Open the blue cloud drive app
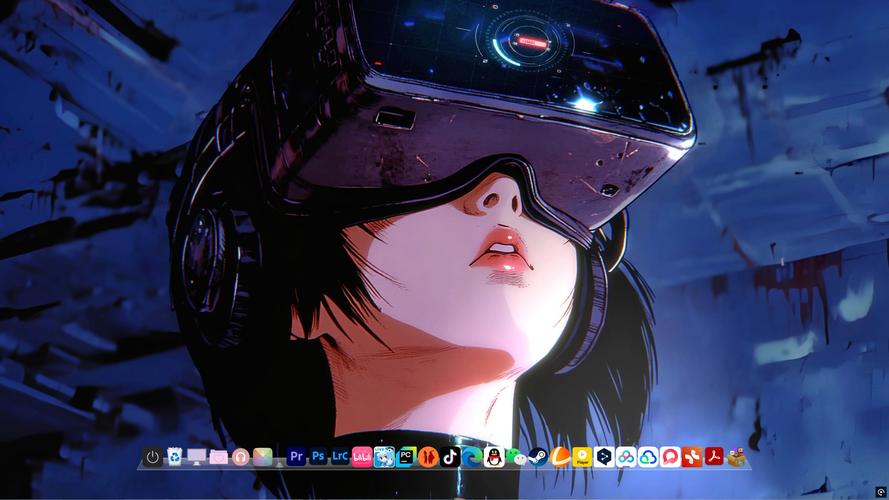889x500 pixels. click(648, 457)
